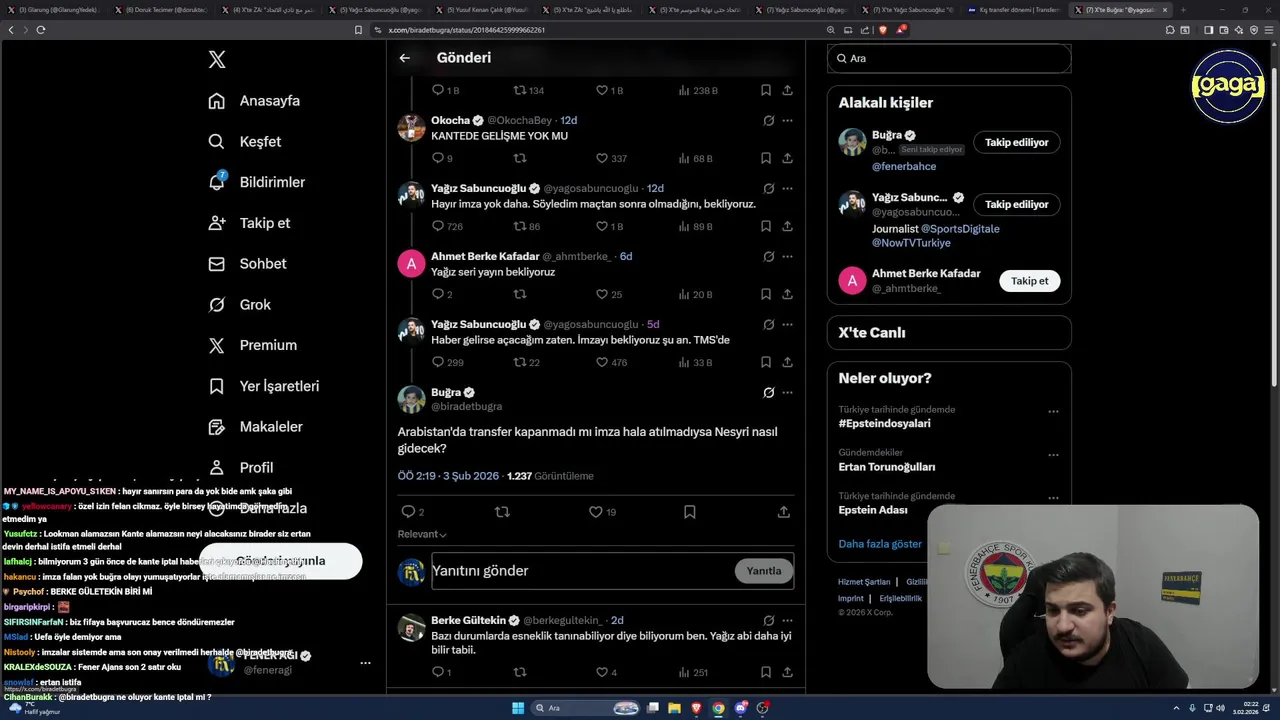The width and height of the screenshot is (1280, 720).
Task: Open more options for #Epsteindosyalari trend
Action: click(1053, 412)
